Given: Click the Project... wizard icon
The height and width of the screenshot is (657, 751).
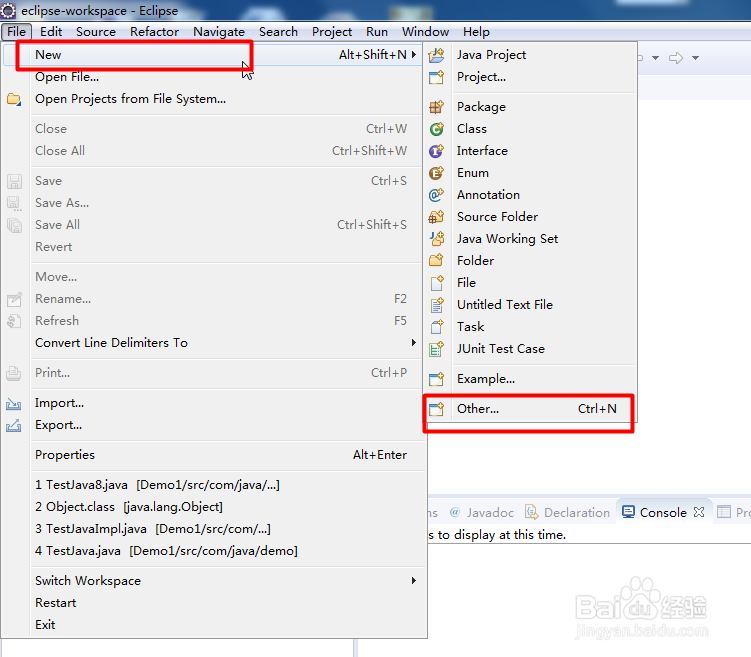Looking at the screenshot, I should [436, 77].
